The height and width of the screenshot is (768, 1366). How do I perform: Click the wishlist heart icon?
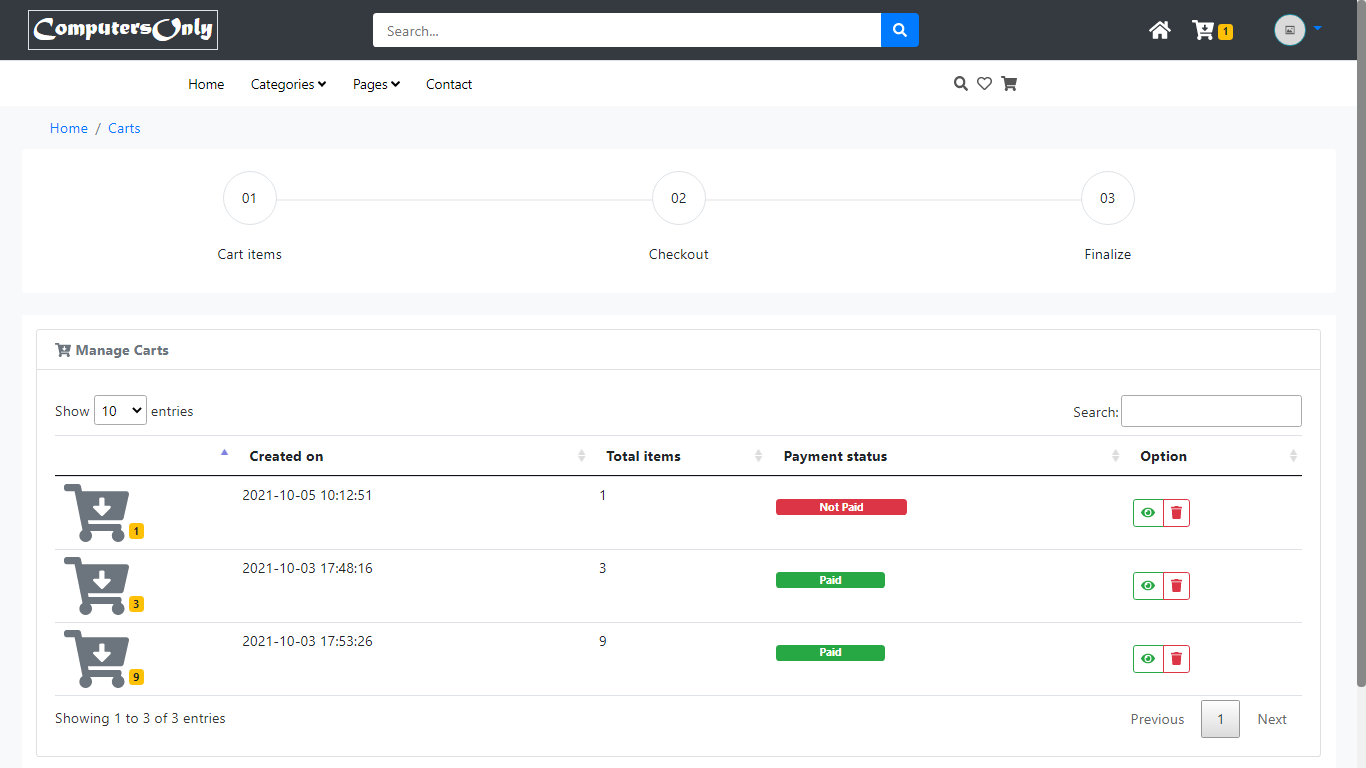[984, 84]
